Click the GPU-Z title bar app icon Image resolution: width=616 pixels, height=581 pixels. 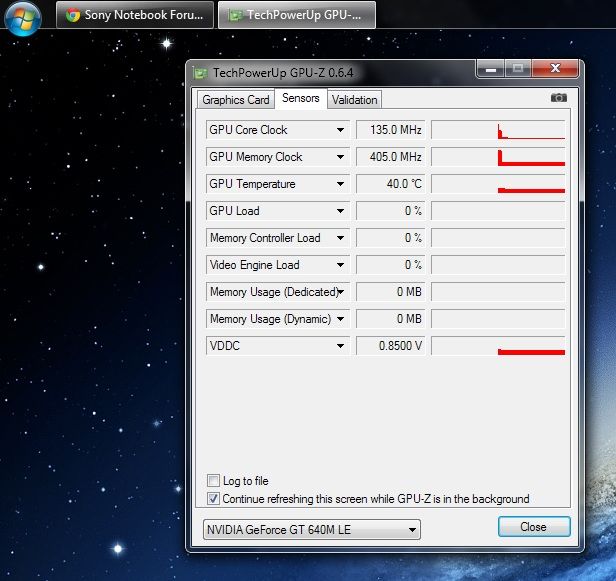coord(200,73)
